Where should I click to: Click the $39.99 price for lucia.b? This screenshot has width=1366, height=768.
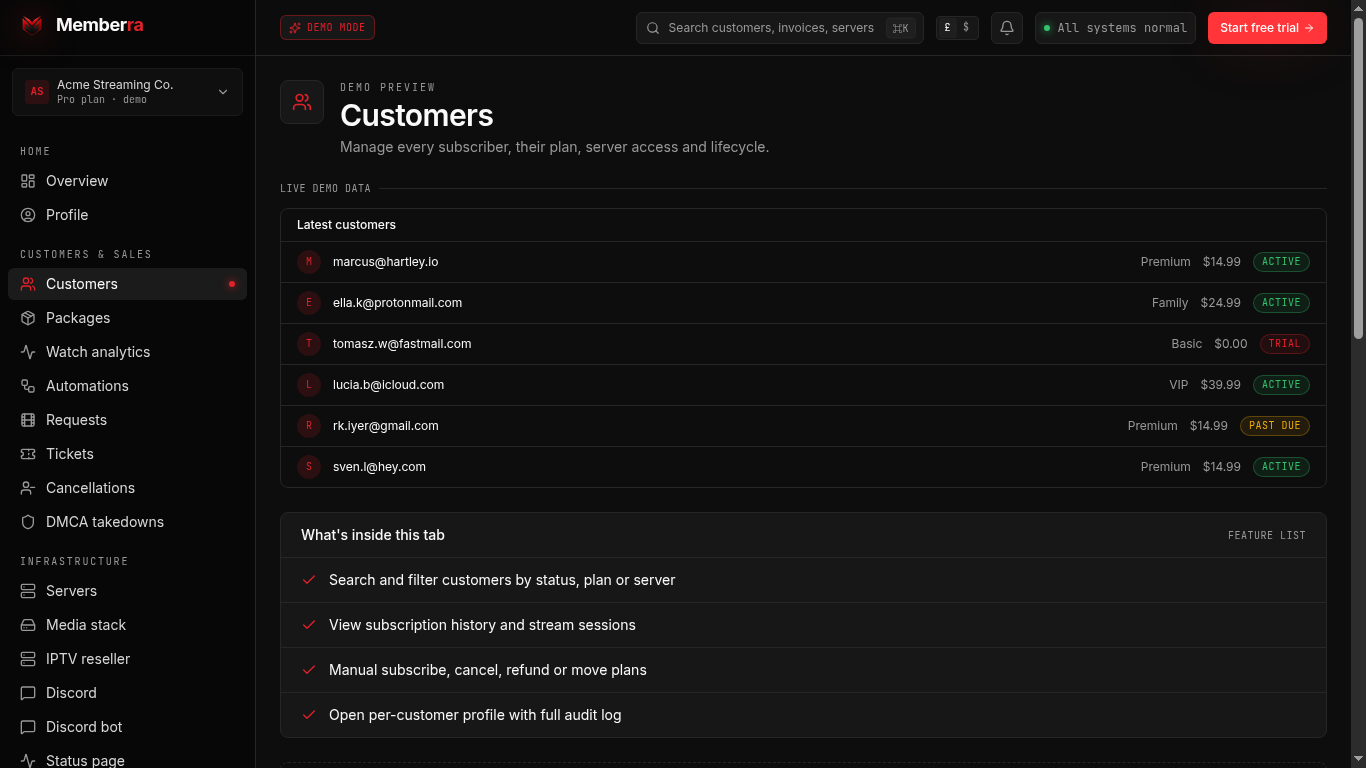[1221, 385]
